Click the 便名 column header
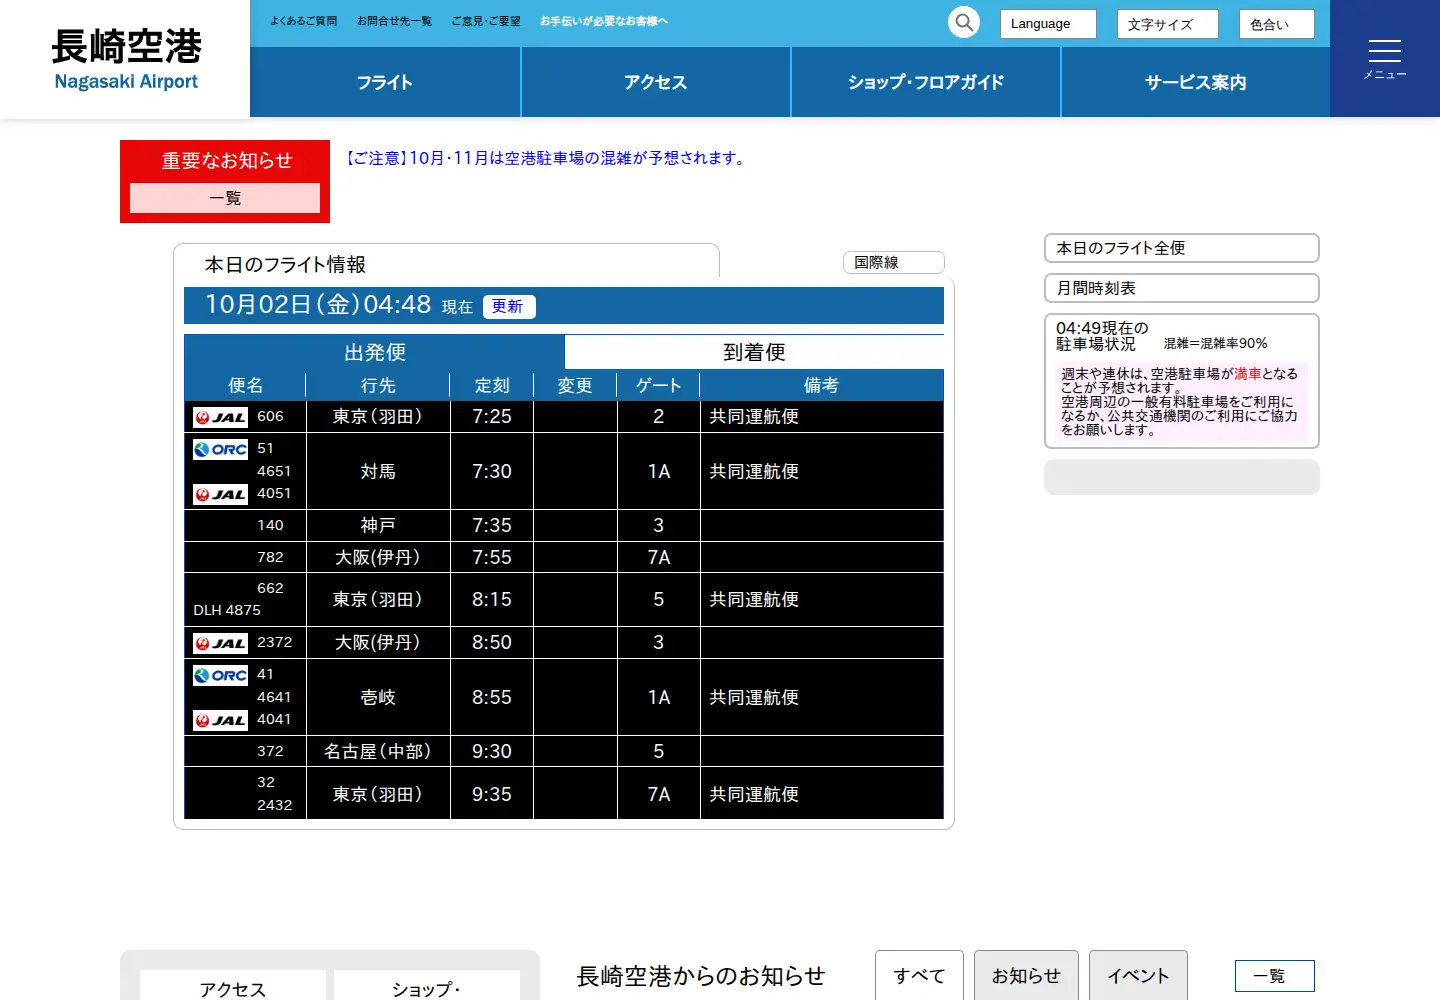The height and width of the screenshot is (1000, 1440). tap(245, 385)
